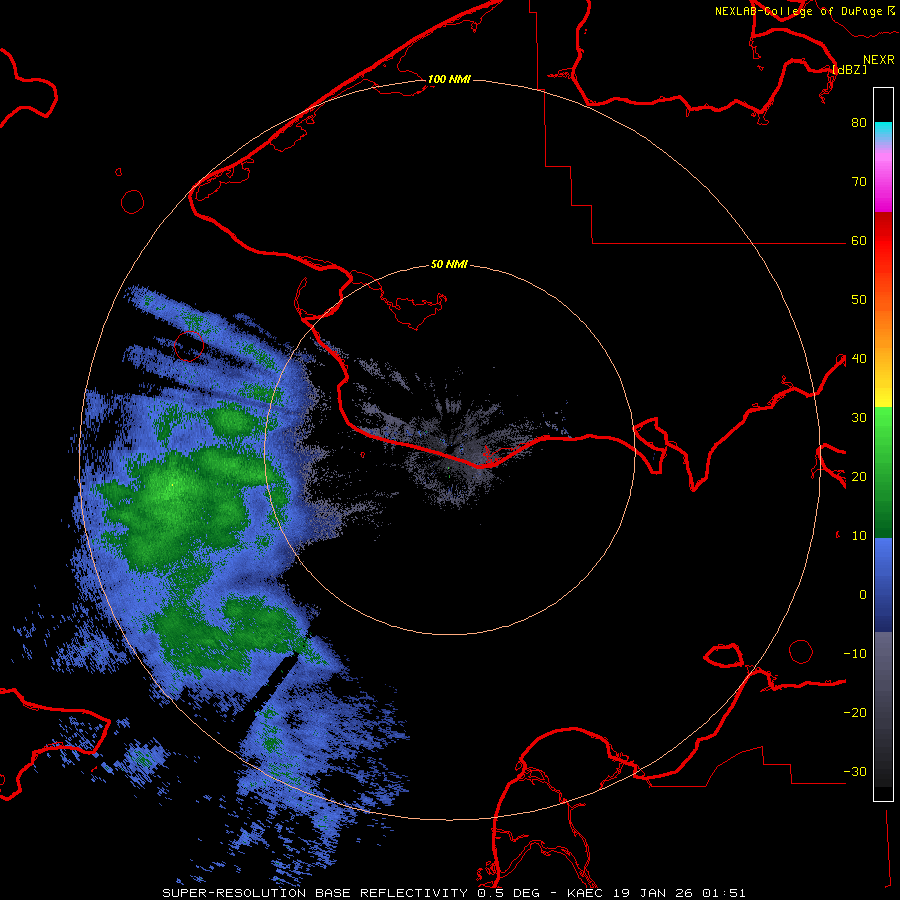Click the 80 dBZ scale label
900x900 pixels.
[x=859, y=123]
